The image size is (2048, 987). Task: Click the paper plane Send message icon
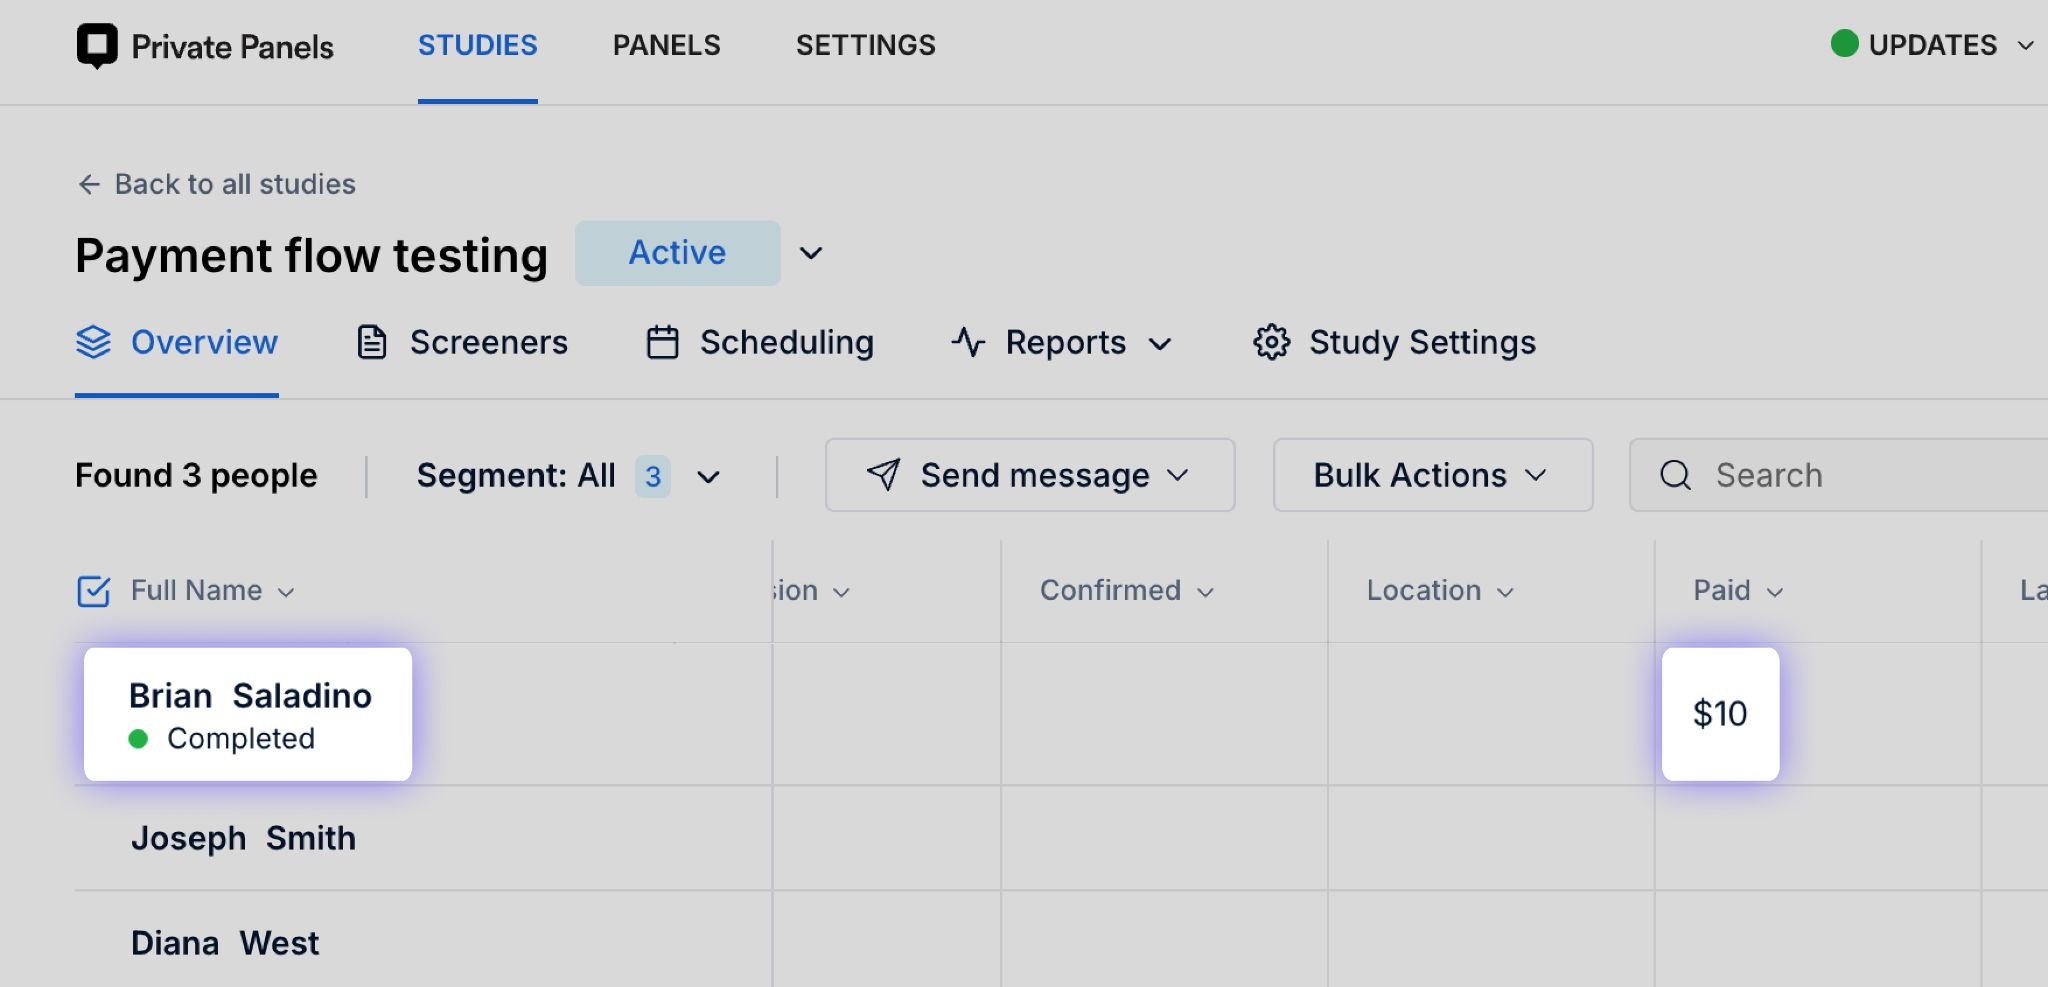[x=883, y=475]
